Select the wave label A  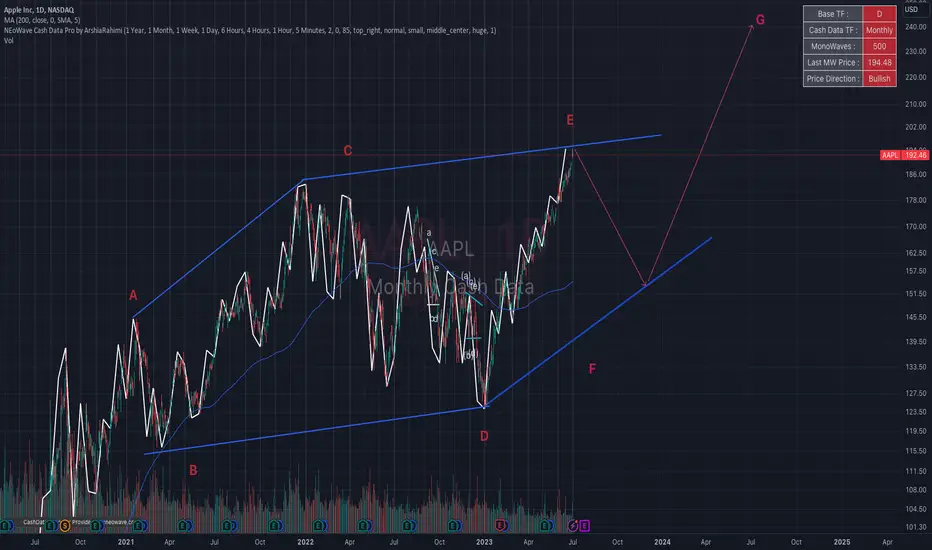click(133, 296)
